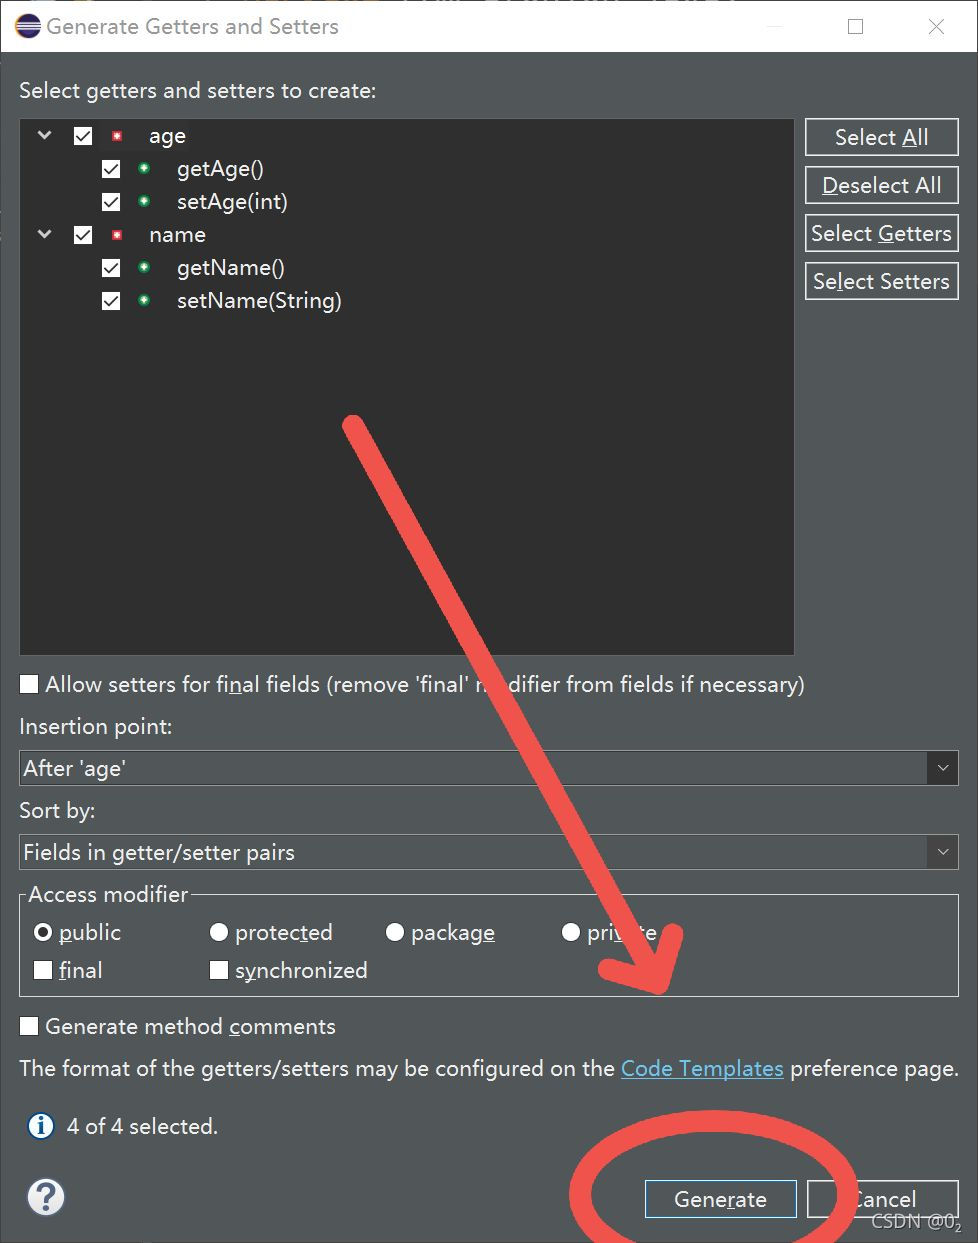Screen dimensions: 978x1243
Task: Select the 'protected' access modifier
Action: [218, 932]
